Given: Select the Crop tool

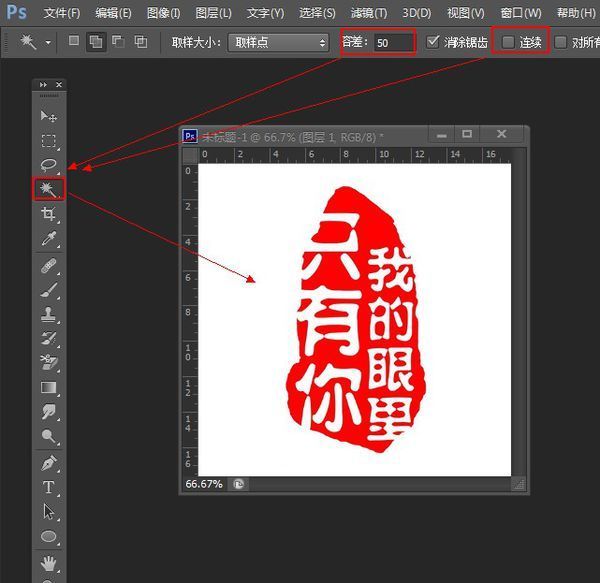Looking at the screenshot, I should (x=48, y=214).
